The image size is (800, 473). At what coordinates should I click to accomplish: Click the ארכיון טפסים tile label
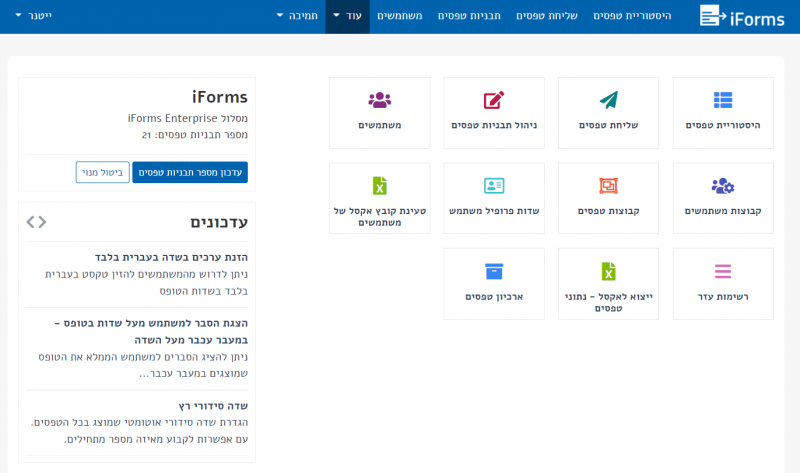pyautogui.click(x=494, y=296)
